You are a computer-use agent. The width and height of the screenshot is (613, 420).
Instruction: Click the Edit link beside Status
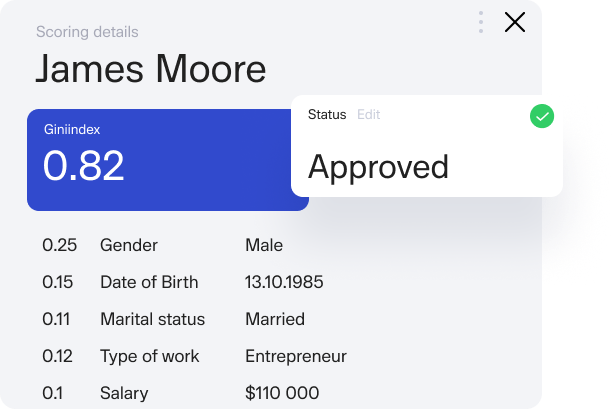[369, 115]
